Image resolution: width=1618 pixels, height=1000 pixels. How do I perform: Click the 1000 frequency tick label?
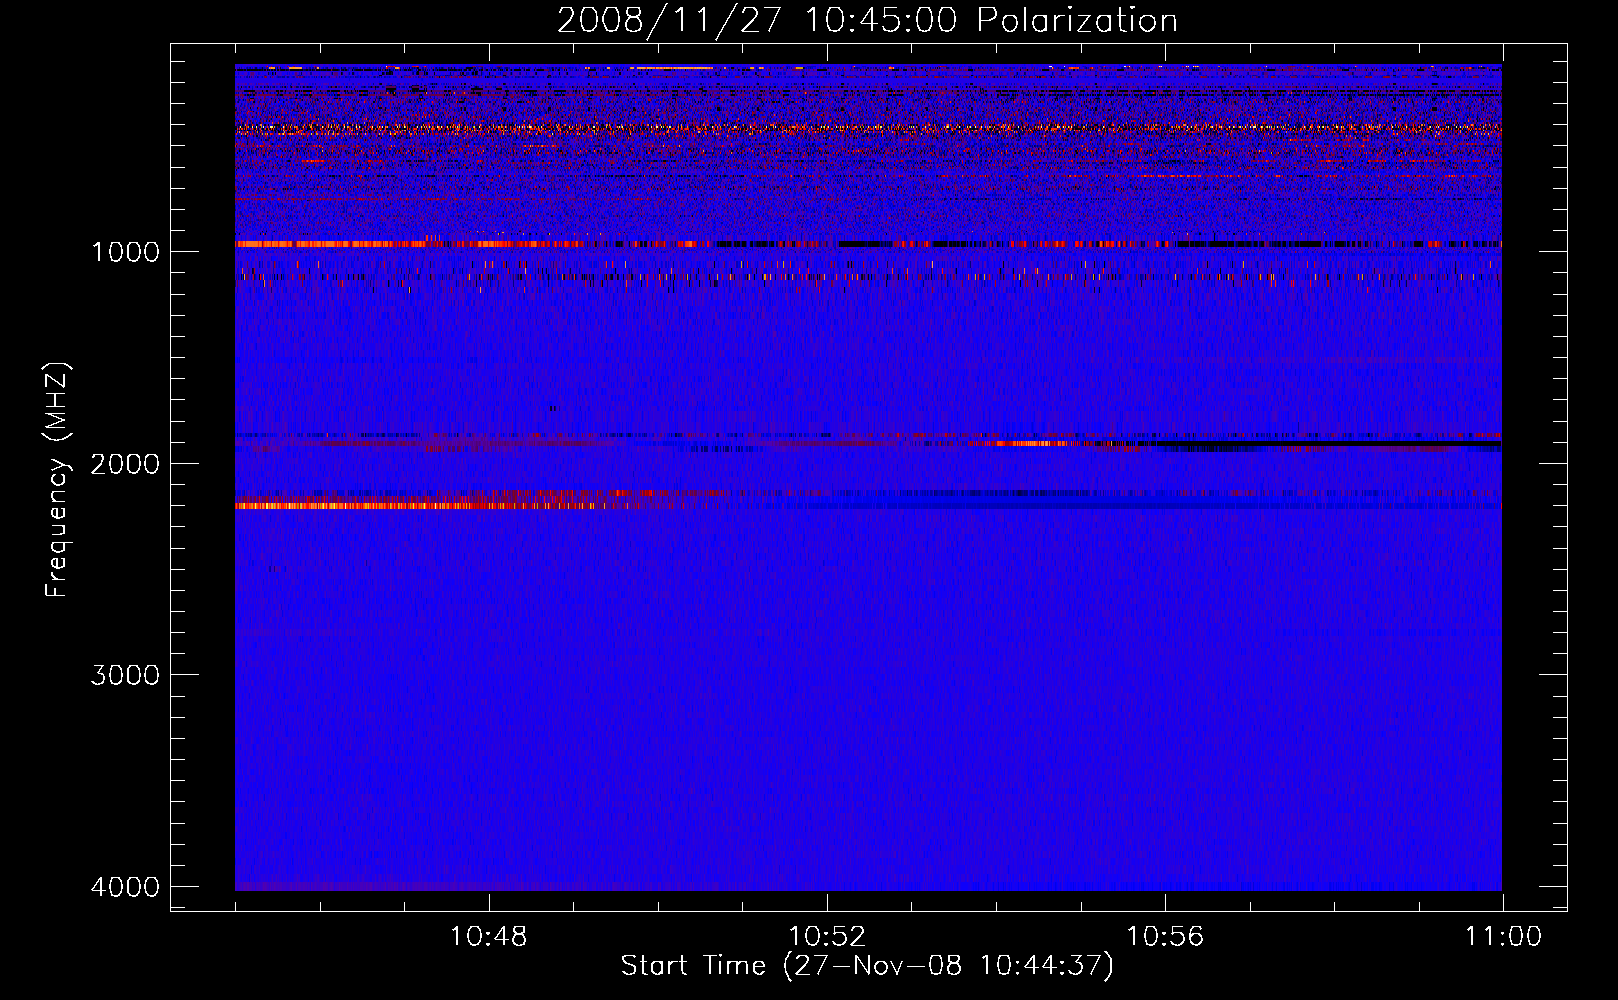tap(125, 251)
